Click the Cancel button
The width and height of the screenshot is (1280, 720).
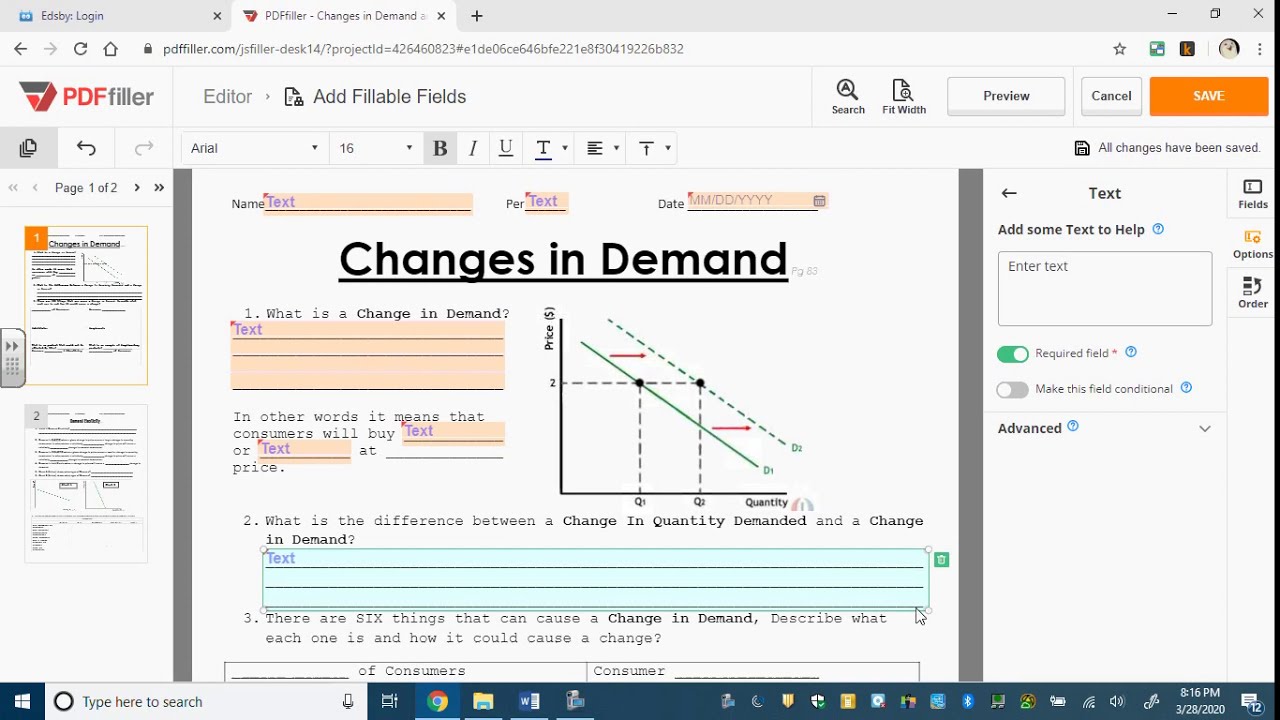[1111, 96]
